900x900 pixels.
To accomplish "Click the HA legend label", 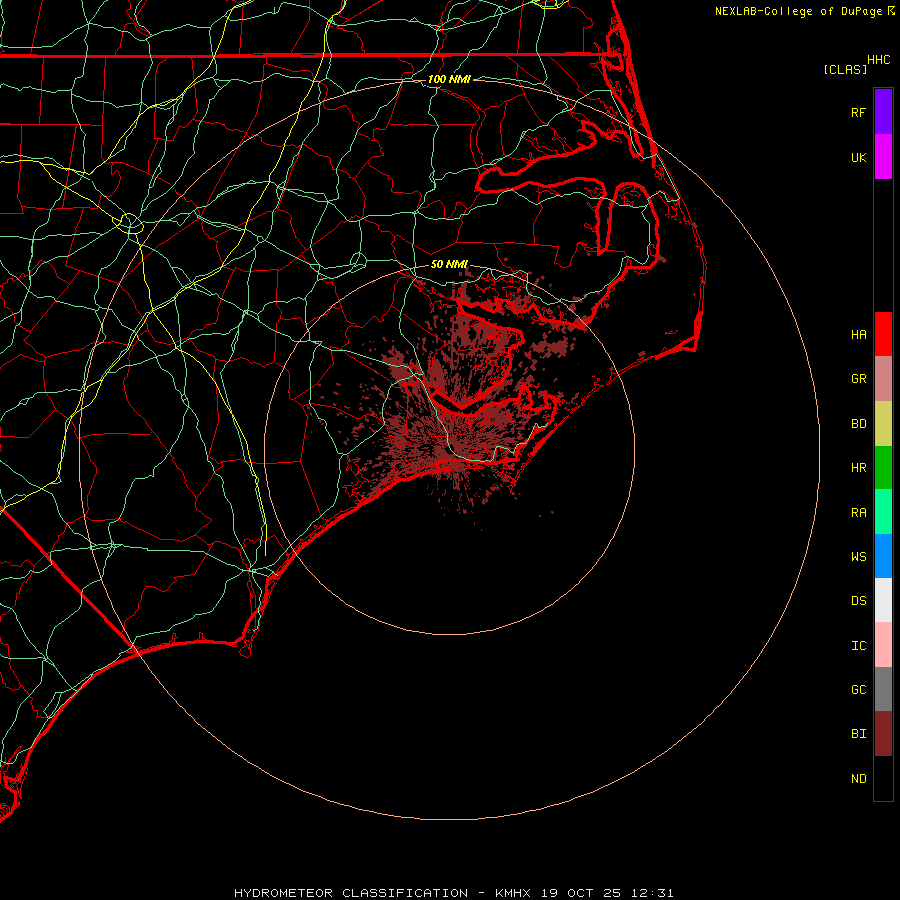I will pyautogui.click(x=858, y=335).
